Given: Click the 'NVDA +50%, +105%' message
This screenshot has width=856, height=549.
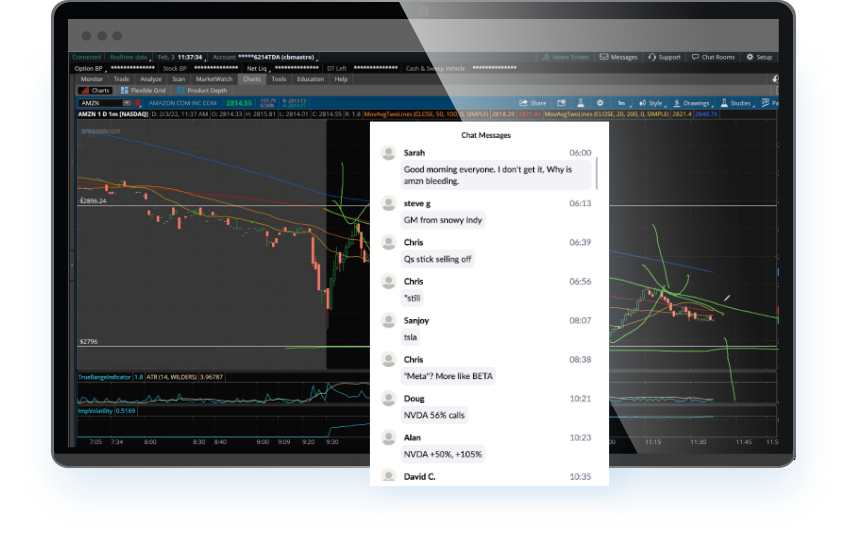Looking at the screenshot, I should (x=443, y=454).
